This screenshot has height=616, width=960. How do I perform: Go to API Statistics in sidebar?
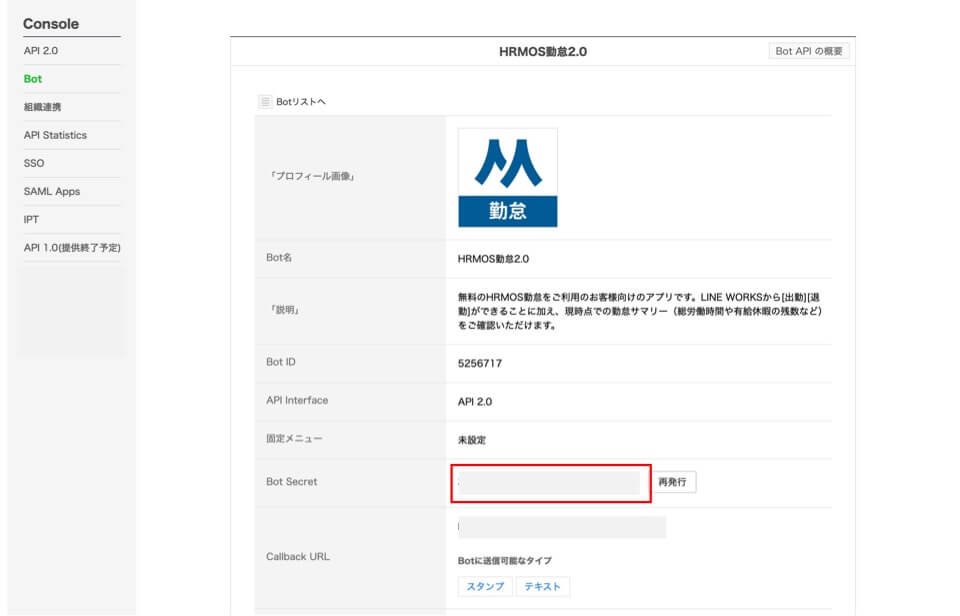[55, 135]
